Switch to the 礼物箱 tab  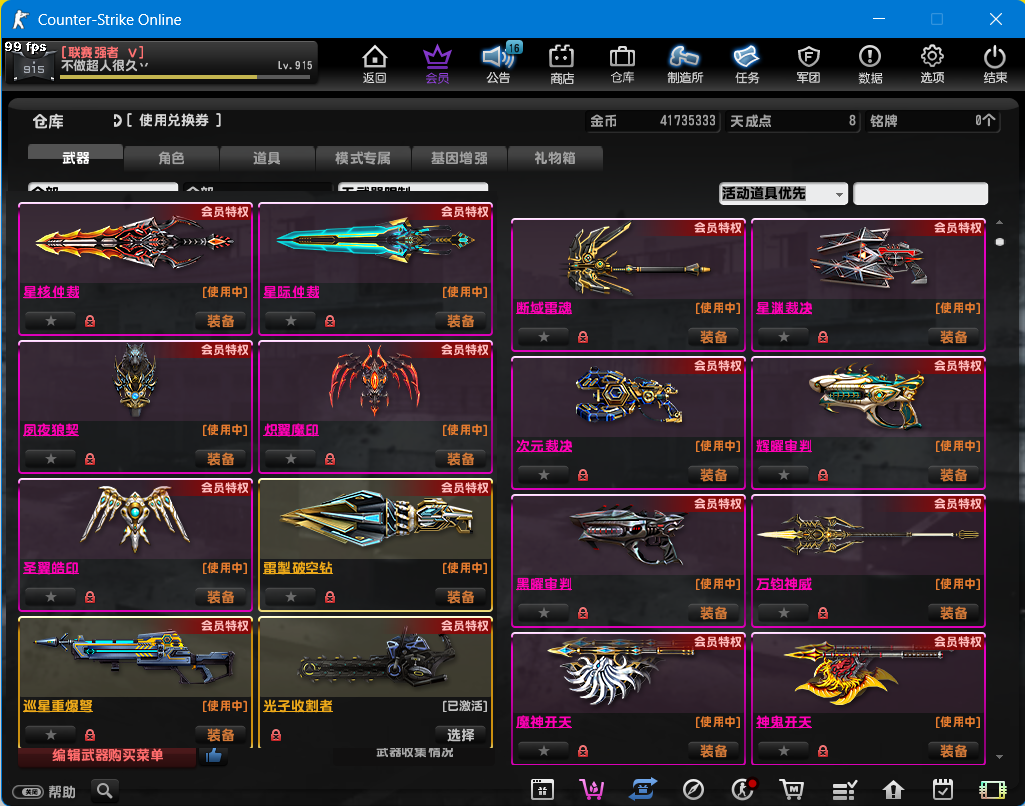click(555, 158)
